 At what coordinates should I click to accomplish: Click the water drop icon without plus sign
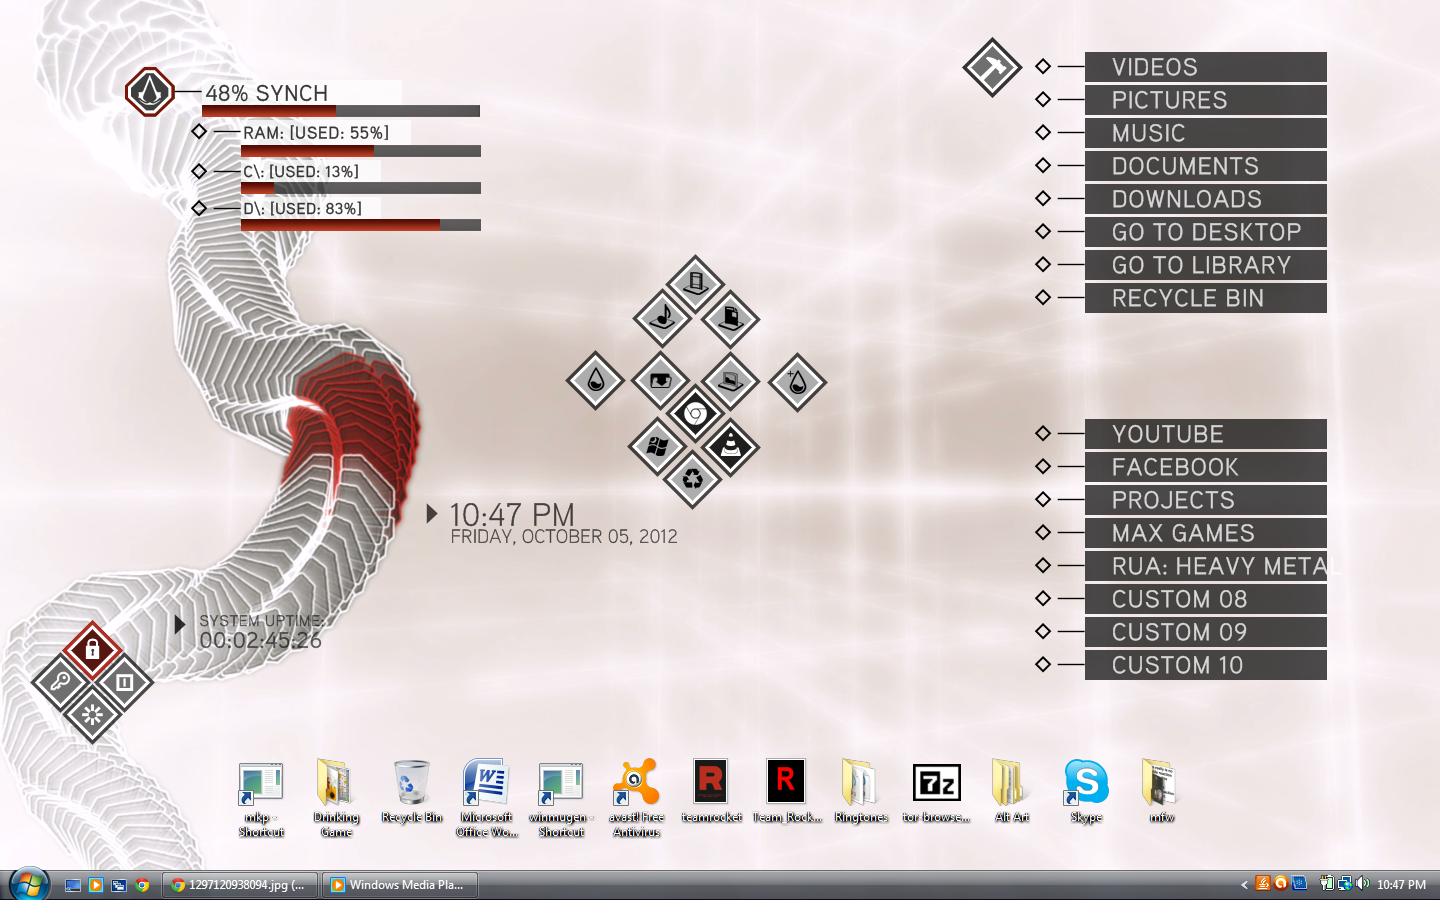coord(595,381)
